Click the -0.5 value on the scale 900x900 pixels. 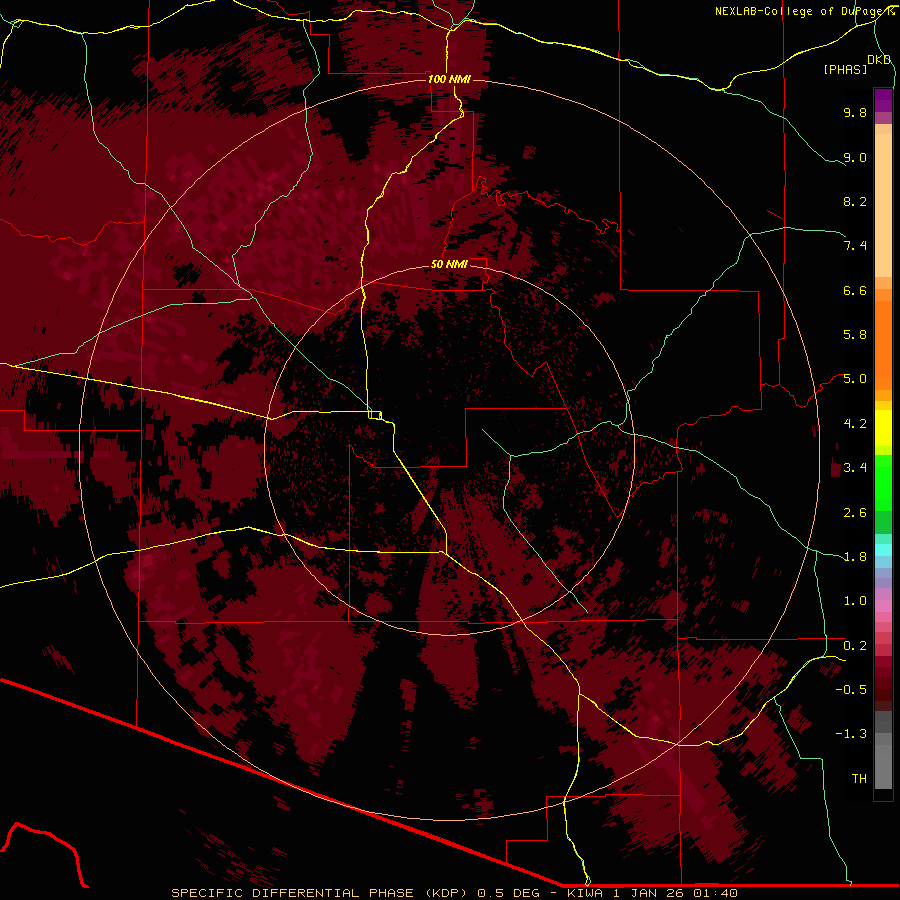click(x=851, y=690)
